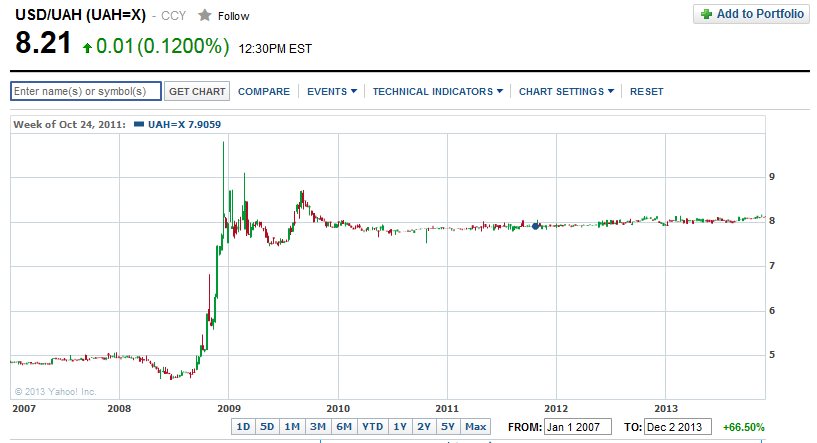Open the COMPARE option
Image resolution: width=817 pixels, height=443 pixels.
click(264, 91)
